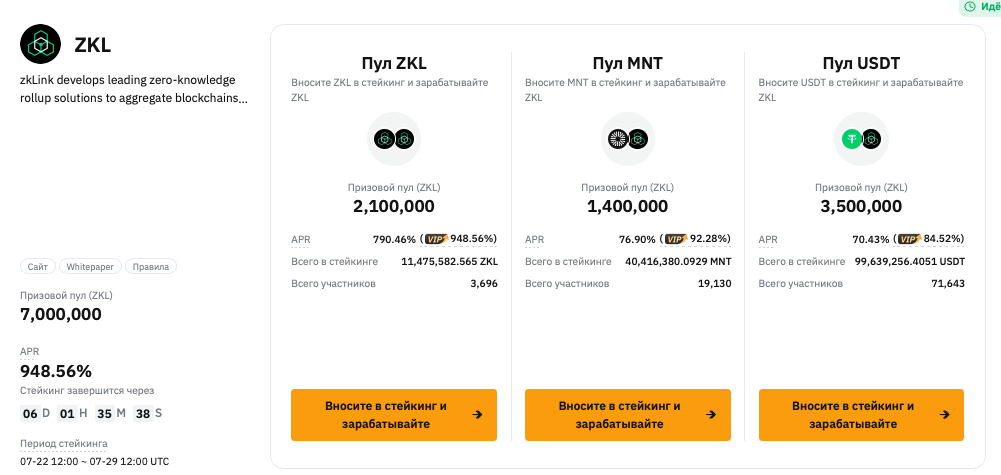Click arrow on ZKL pool stake button
This screenshot has width=1001, height=475.
(x=477, y=415)
